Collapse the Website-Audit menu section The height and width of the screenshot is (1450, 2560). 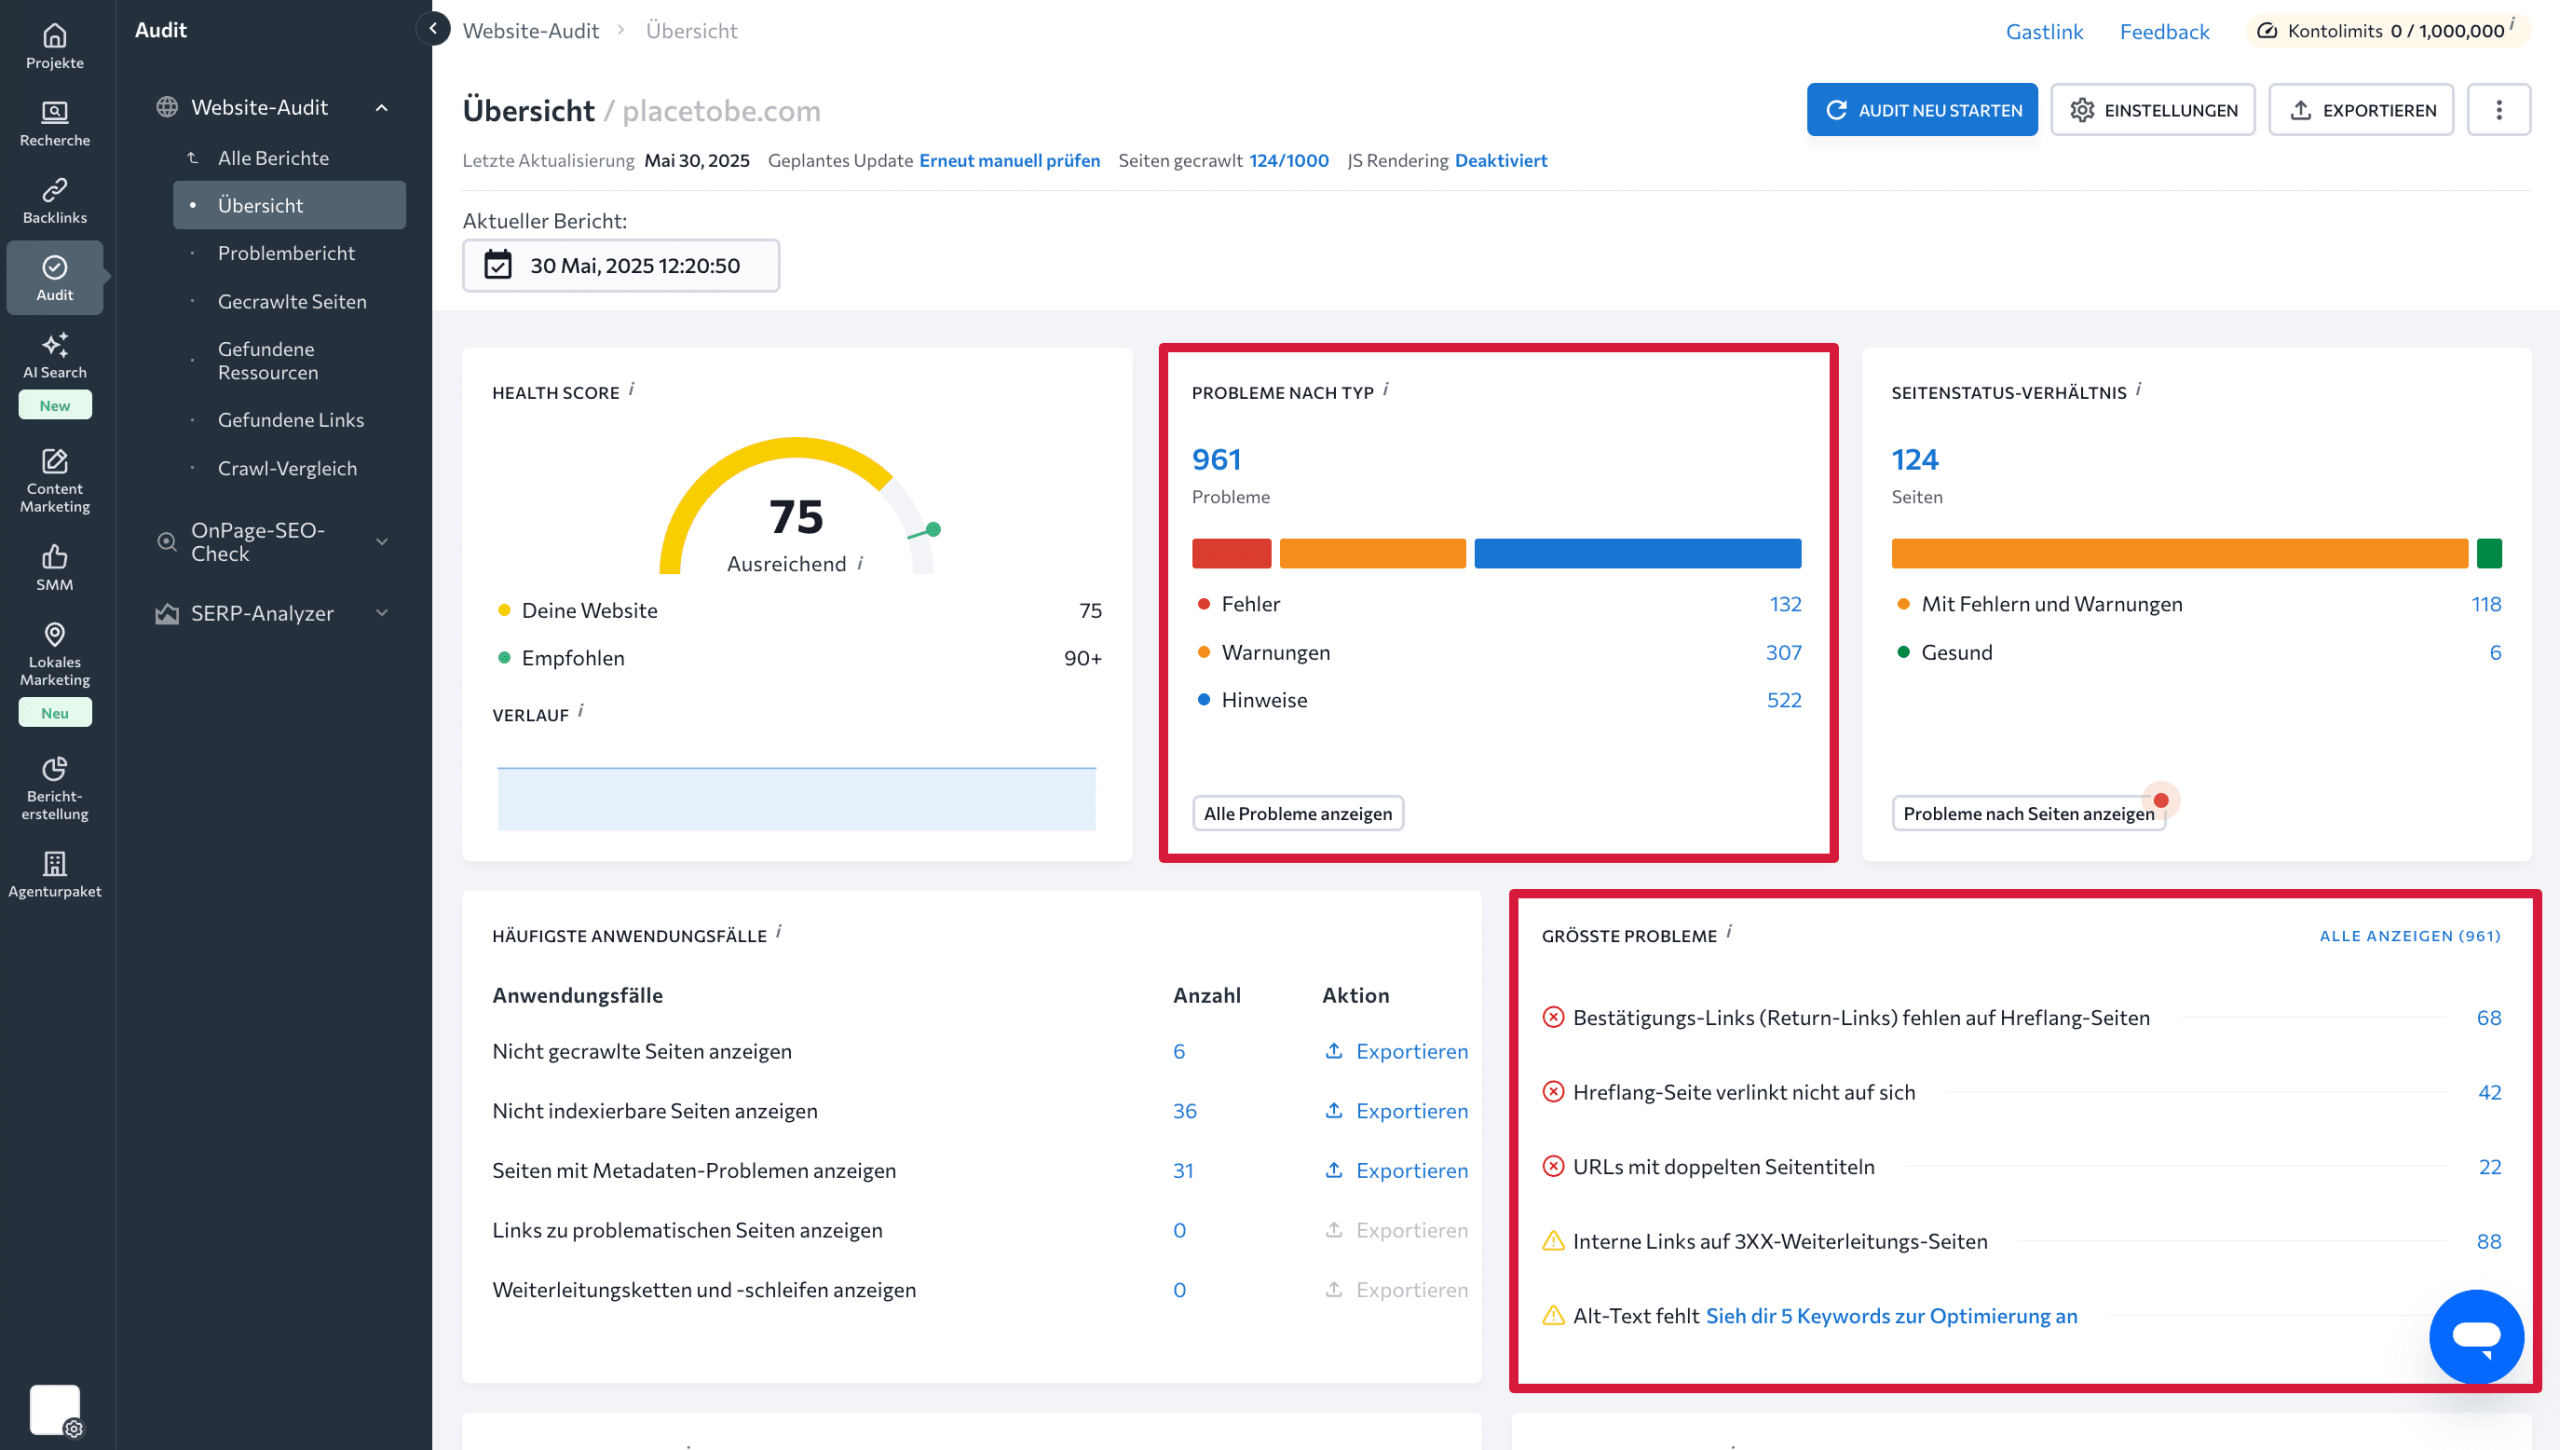pyautogui.click(x=382, y=108)
